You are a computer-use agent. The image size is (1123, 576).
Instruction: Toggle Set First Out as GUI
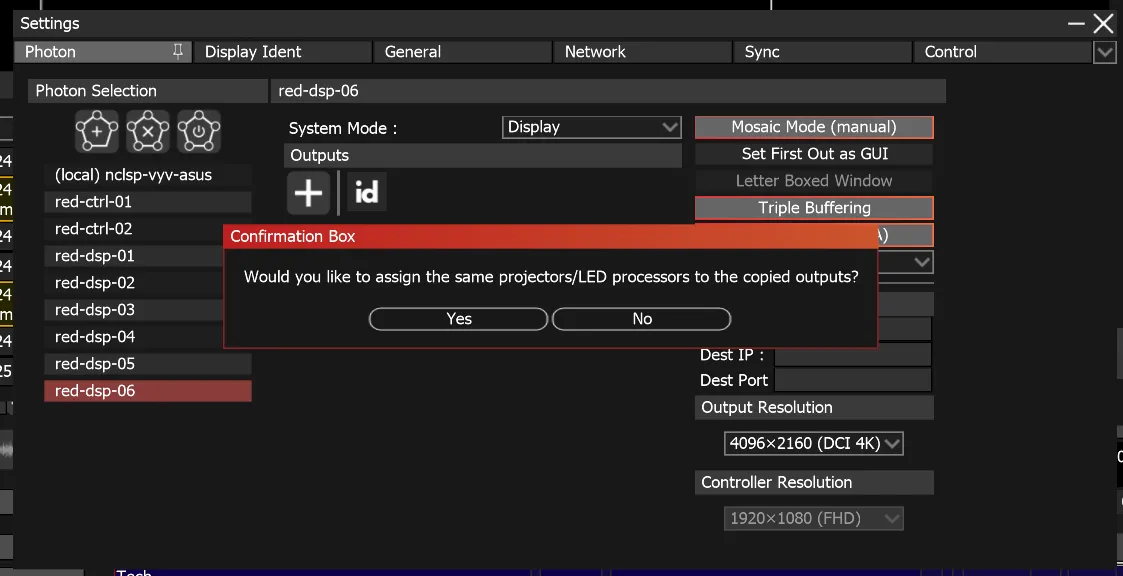tap(814, 154)
